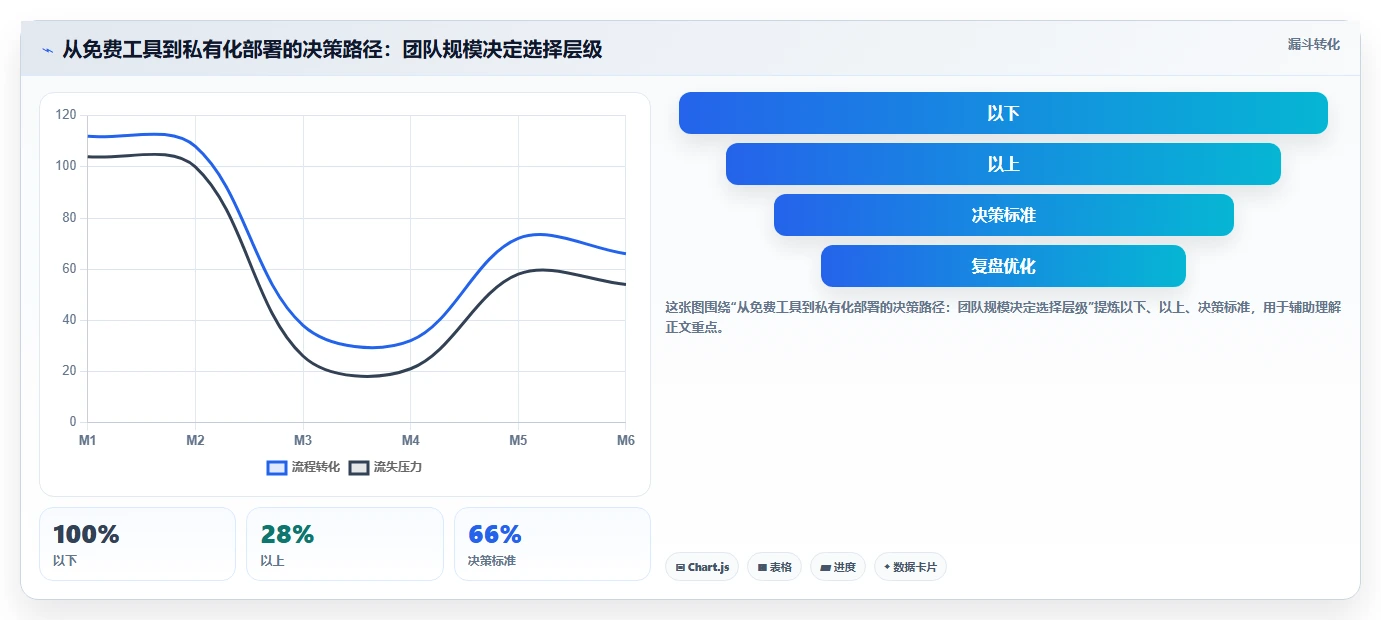Click the 60 y-axis value

(x=69, y=269)
